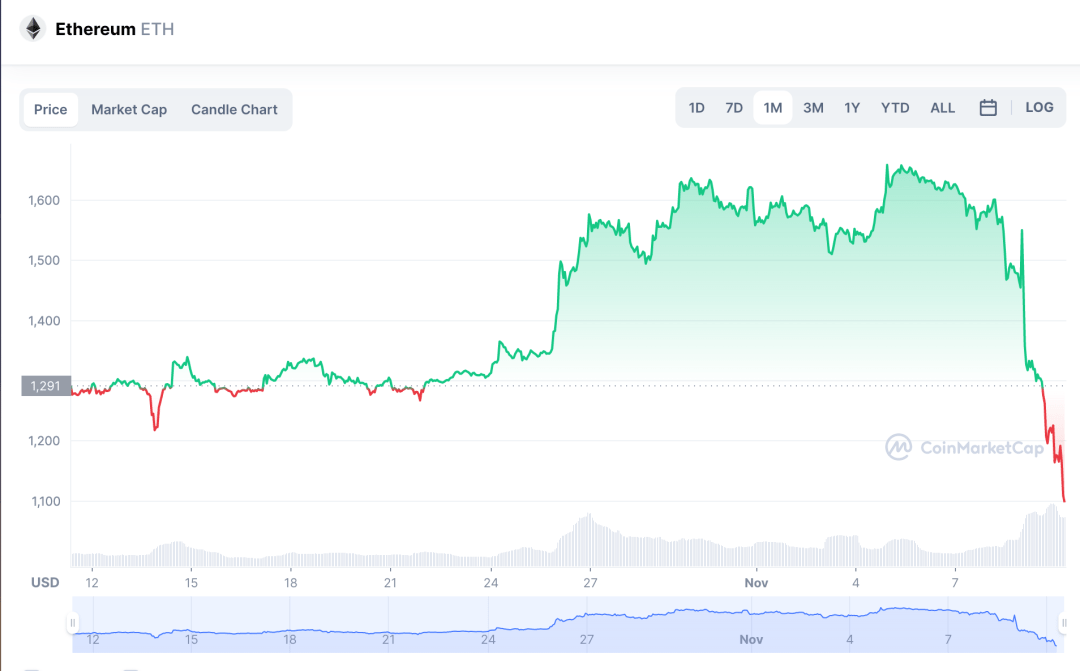Open the Candle Chart view
The width and height of the screenshot is (1080, 671).
[x=234, y=109]
